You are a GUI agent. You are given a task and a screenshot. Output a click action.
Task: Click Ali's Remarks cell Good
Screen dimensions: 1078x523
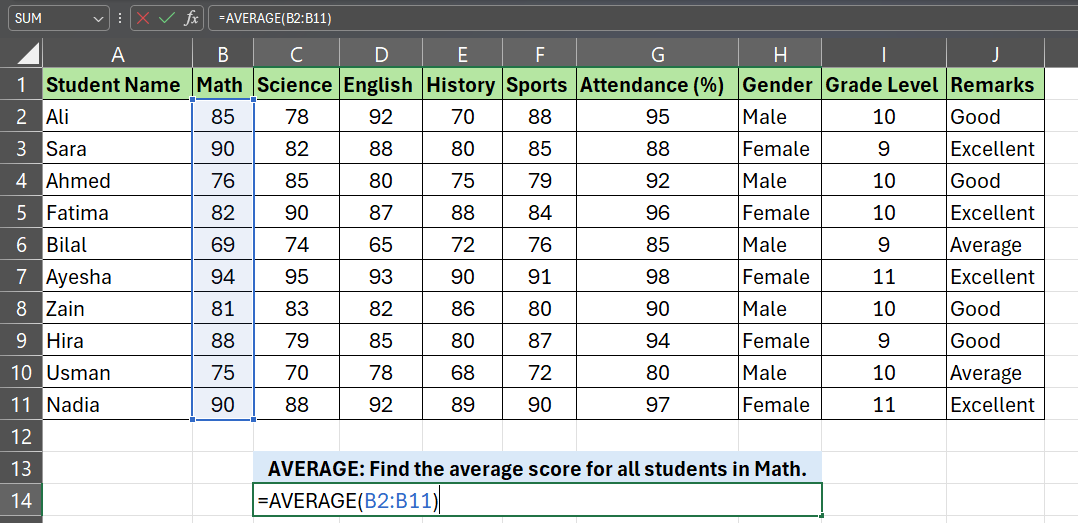tap(995, 117)
